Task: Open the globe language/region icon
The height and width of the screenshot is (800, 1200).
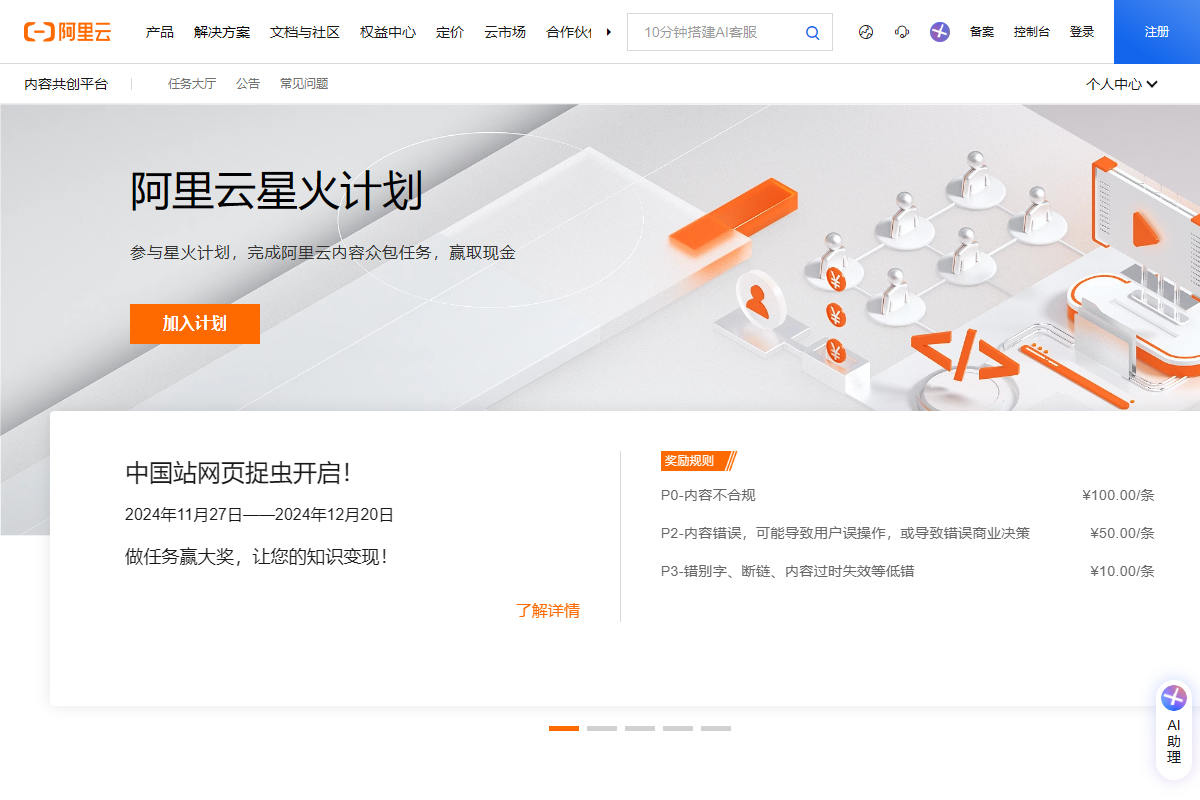Action: [866, 32]
